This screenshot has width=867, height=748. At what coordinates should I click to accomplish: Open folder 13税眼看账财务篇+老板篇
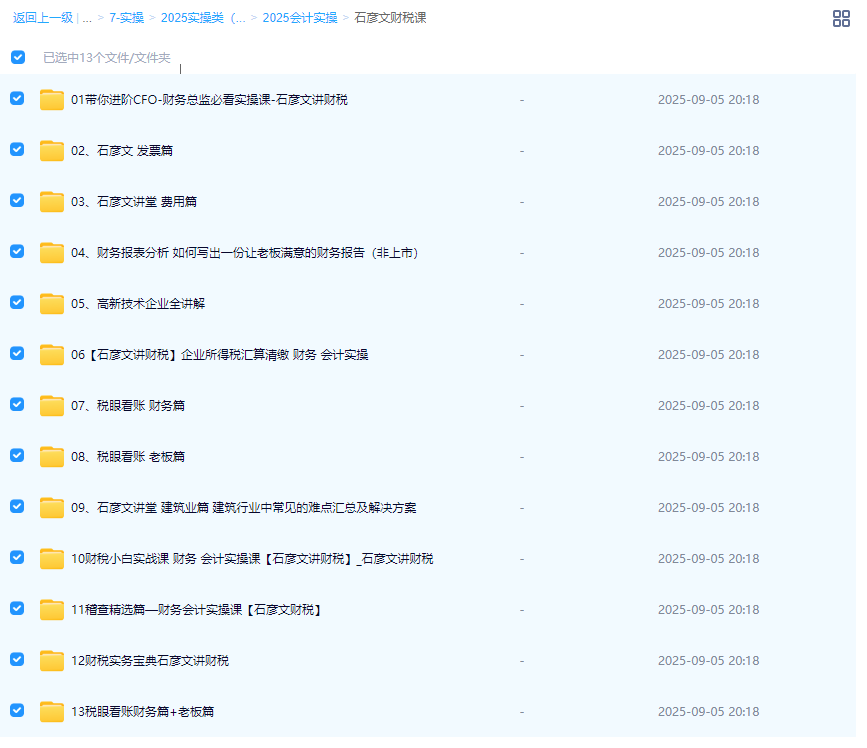coord(142,712)
